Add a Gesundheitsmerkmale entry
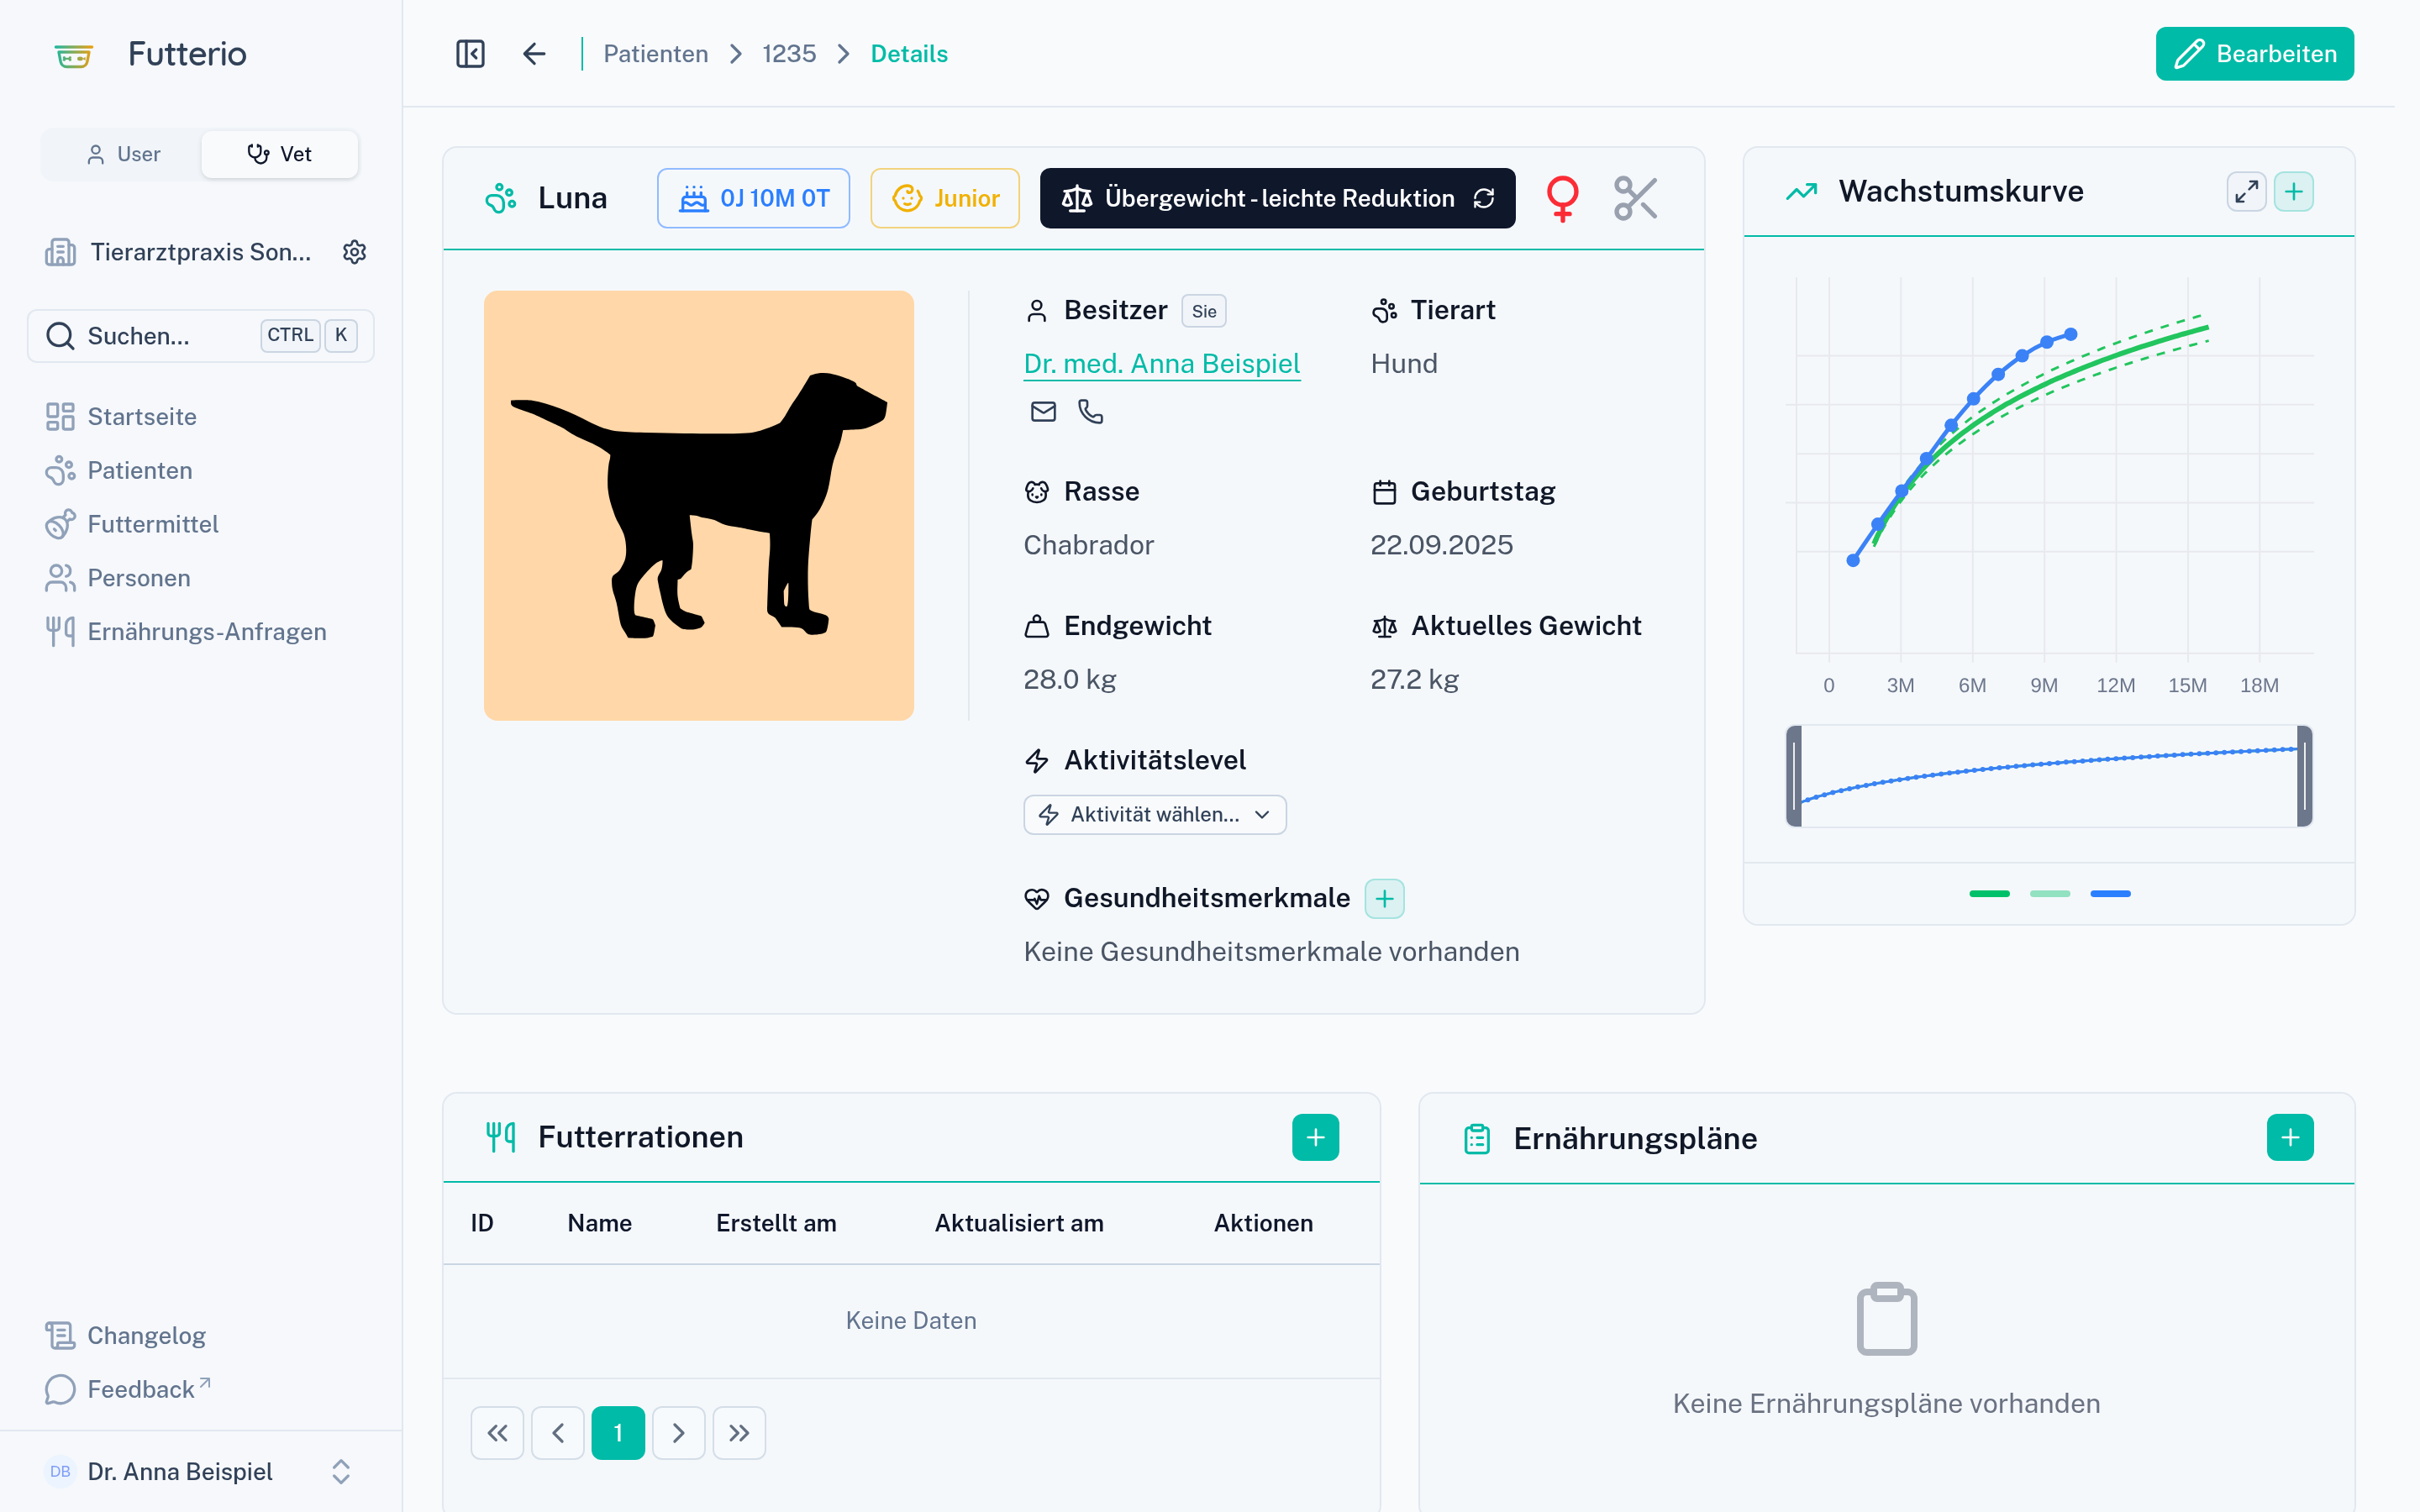This screenshot has width=2420, height=1512. (1384, 898)
